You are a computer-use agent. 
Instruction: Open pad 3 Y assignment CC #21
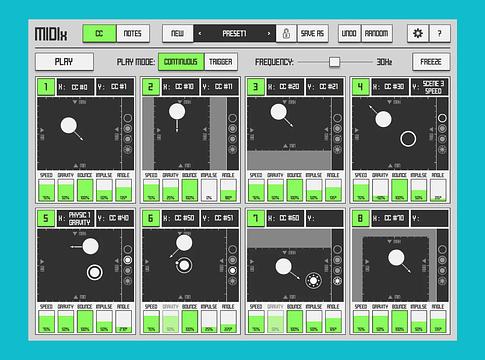point(325,87)
